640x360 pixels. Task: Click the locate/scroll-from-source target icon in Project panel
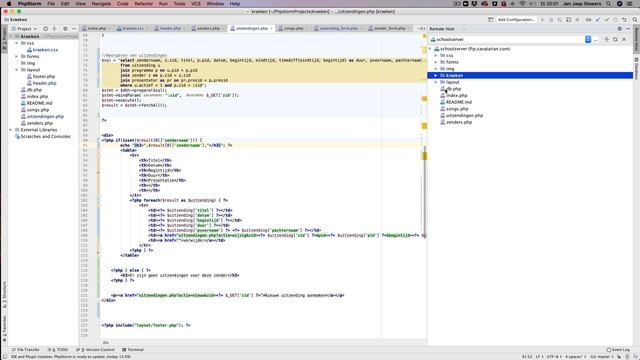[x=45, y=29]
